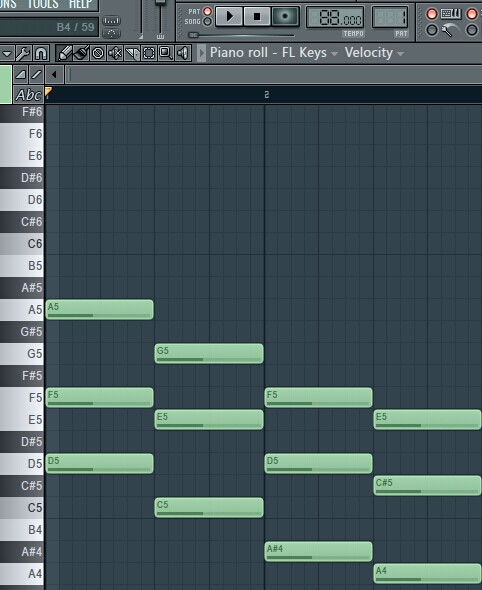Image resolution: width=482 pixels, height=590 pixels.
Task: Select the A#4 note
Action: (x=318, y=552)
